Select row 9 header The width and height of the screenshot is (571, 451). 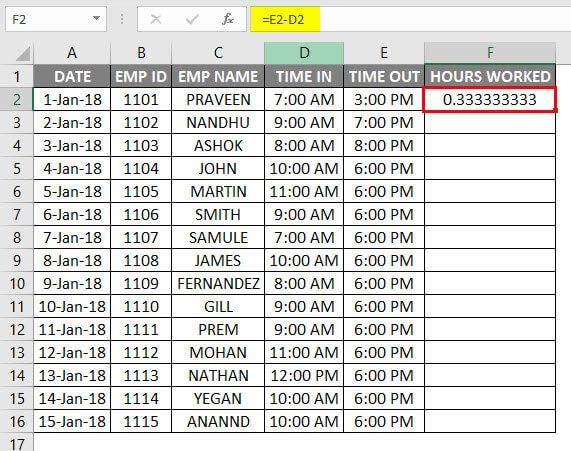tap(17, 260)
